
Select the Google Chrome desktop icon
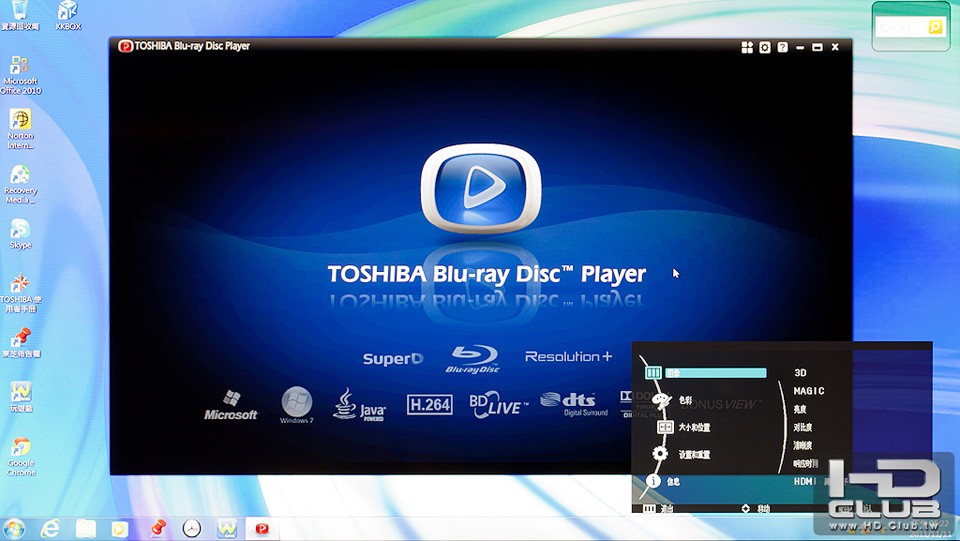[21, 457]
